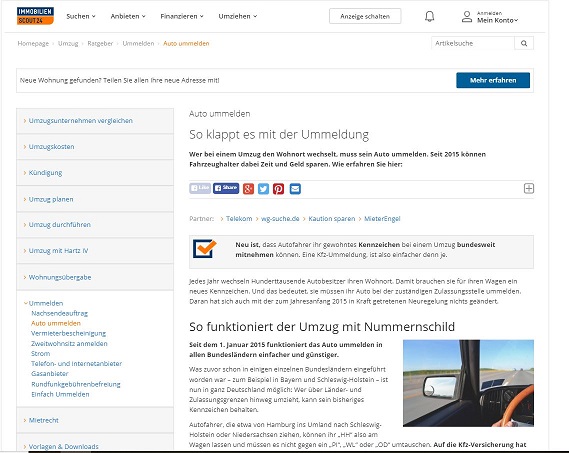
Task: Click the user account avatar icon
Action: tap(467, 17)
